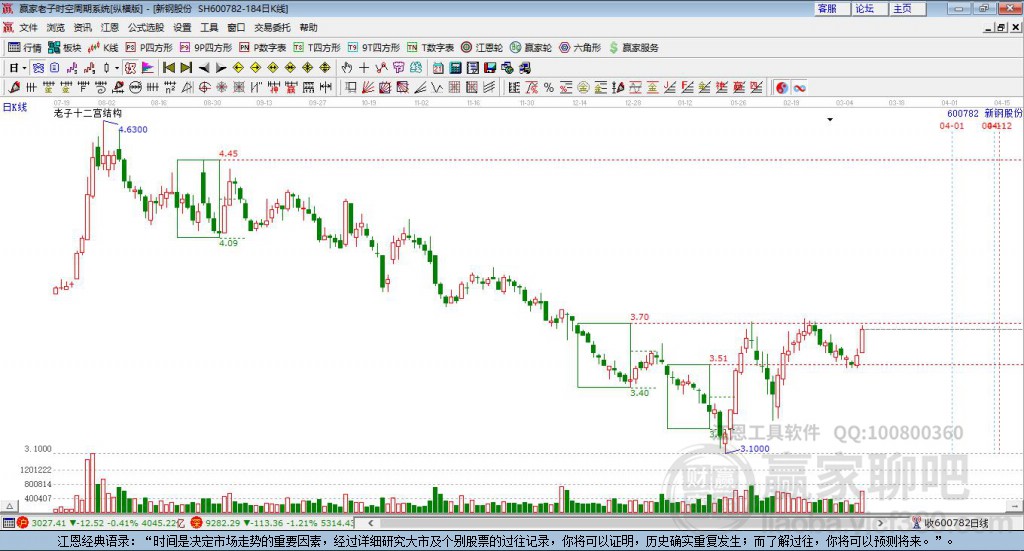The height and width of the screenshot is (551, 1024).
Task: Open the calculator tool icon
Action: click(x=455, y=68)
